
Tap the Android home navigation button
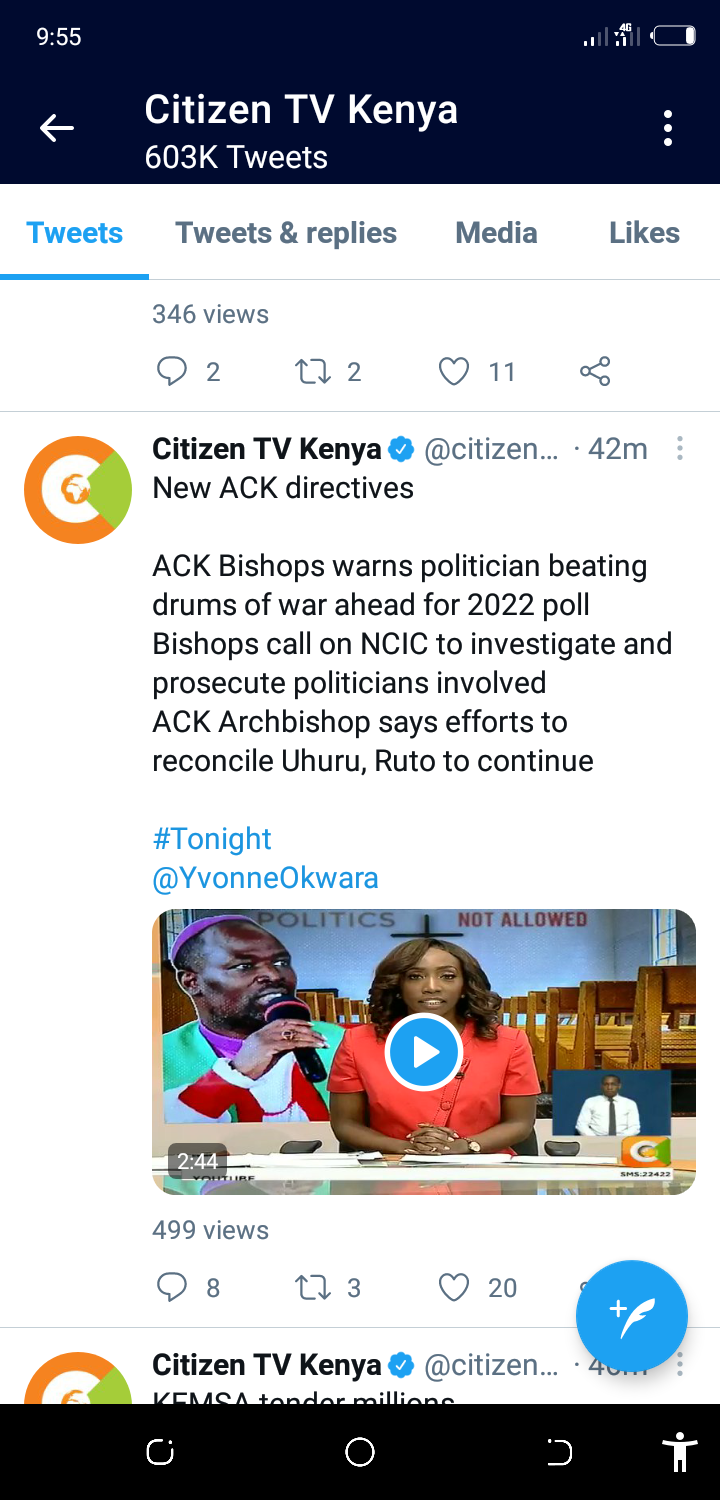[360, 1452]
